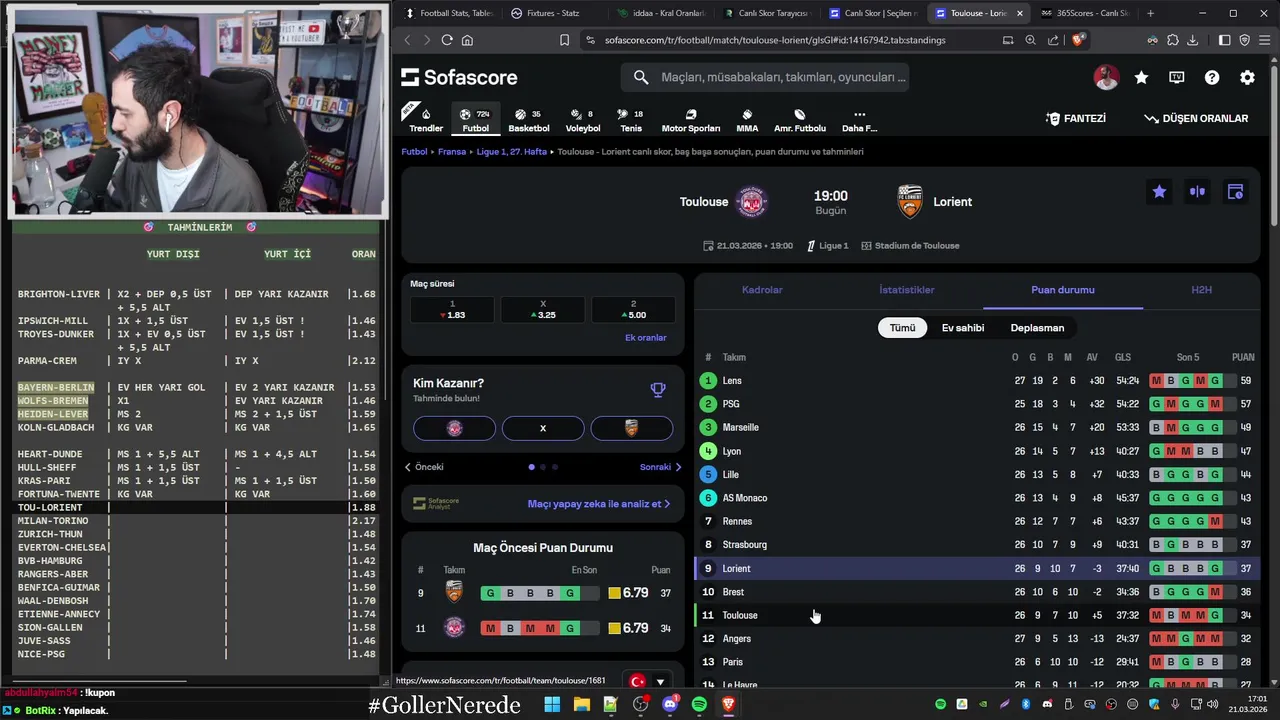Click the browser address bar URL
1280x720 pixels.
[x=775, y=40]
